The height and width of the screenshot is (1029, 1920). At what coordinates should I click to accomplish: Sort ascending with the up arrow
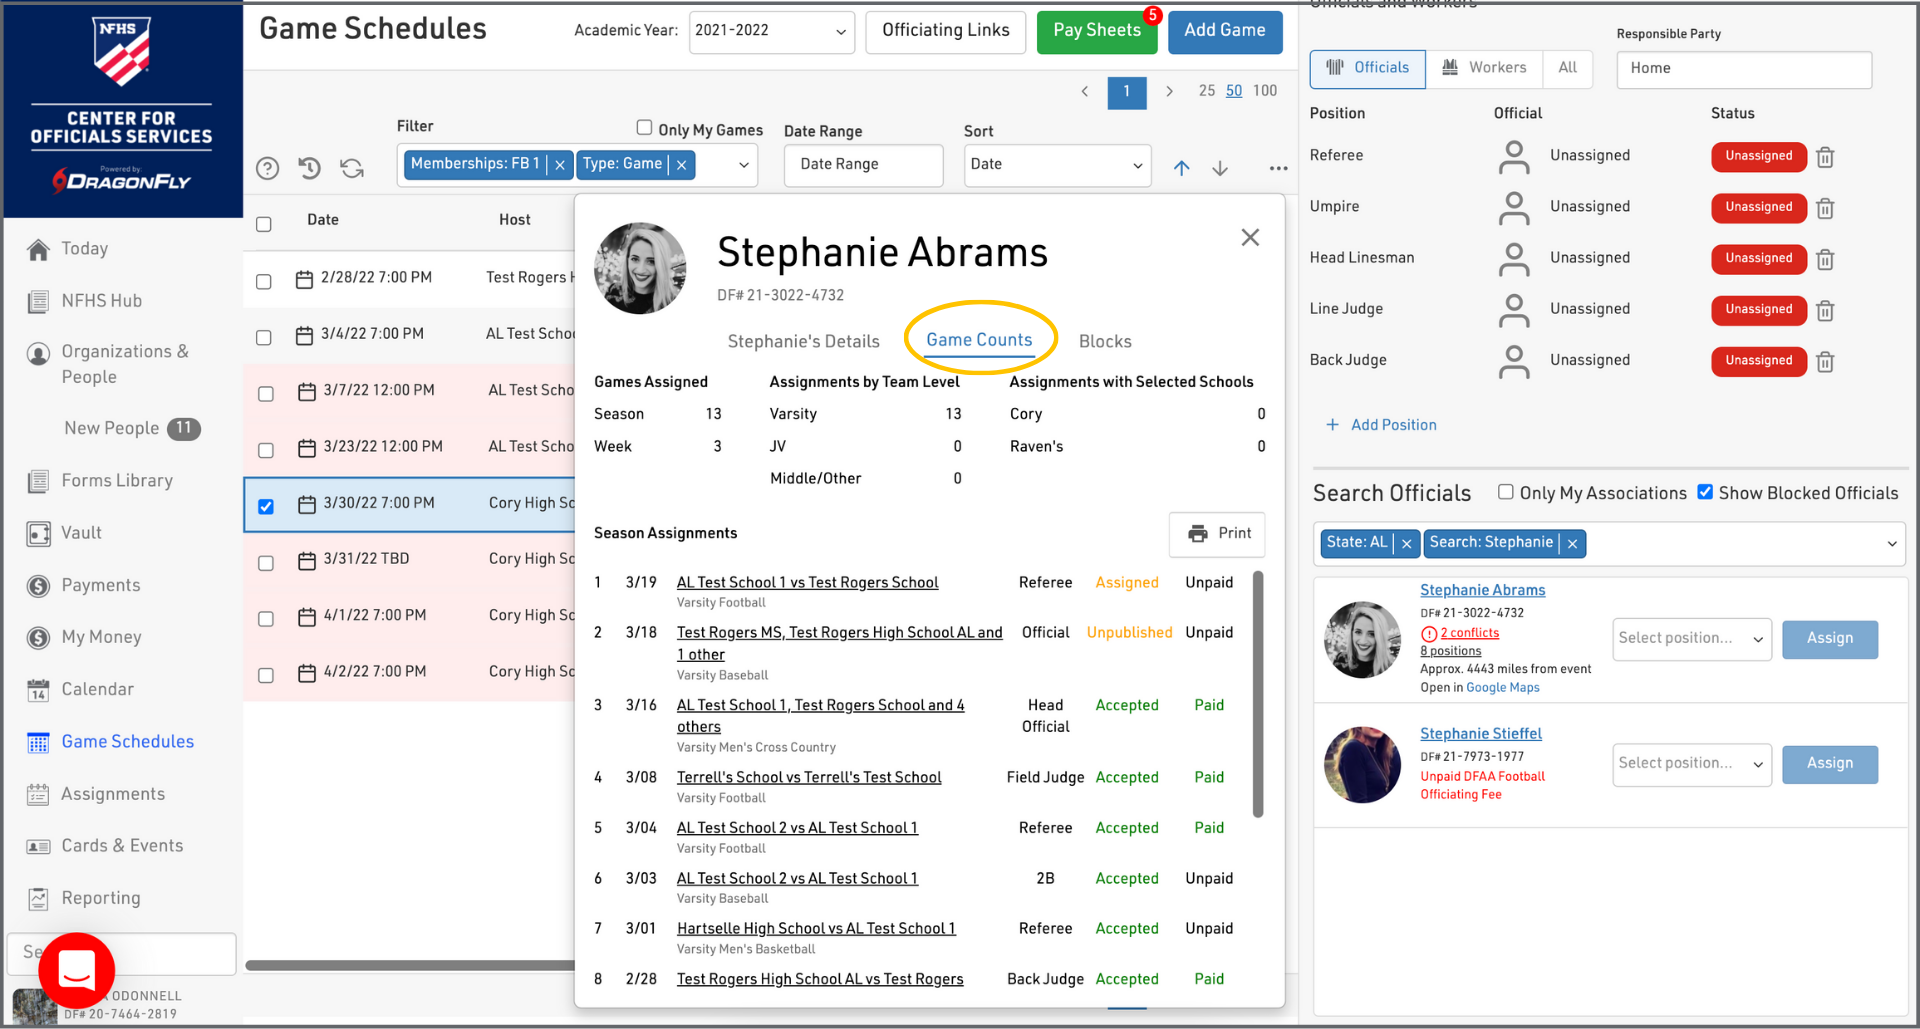[1181, 168]
